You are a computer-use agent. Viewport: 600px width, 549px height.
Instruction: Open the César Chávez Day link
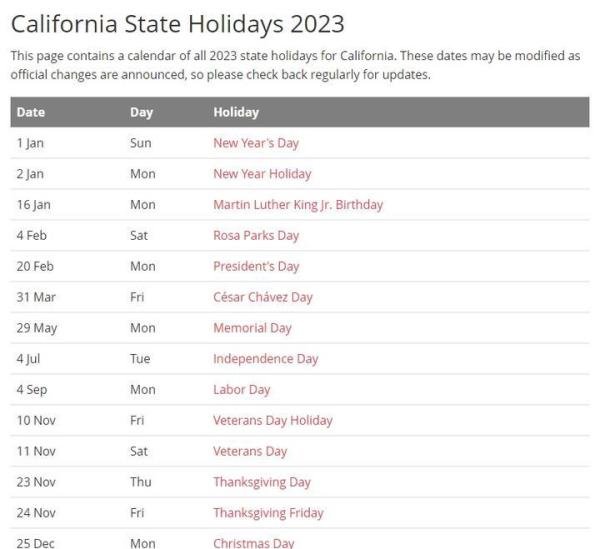pyautogui.click(x=263, y=297)
